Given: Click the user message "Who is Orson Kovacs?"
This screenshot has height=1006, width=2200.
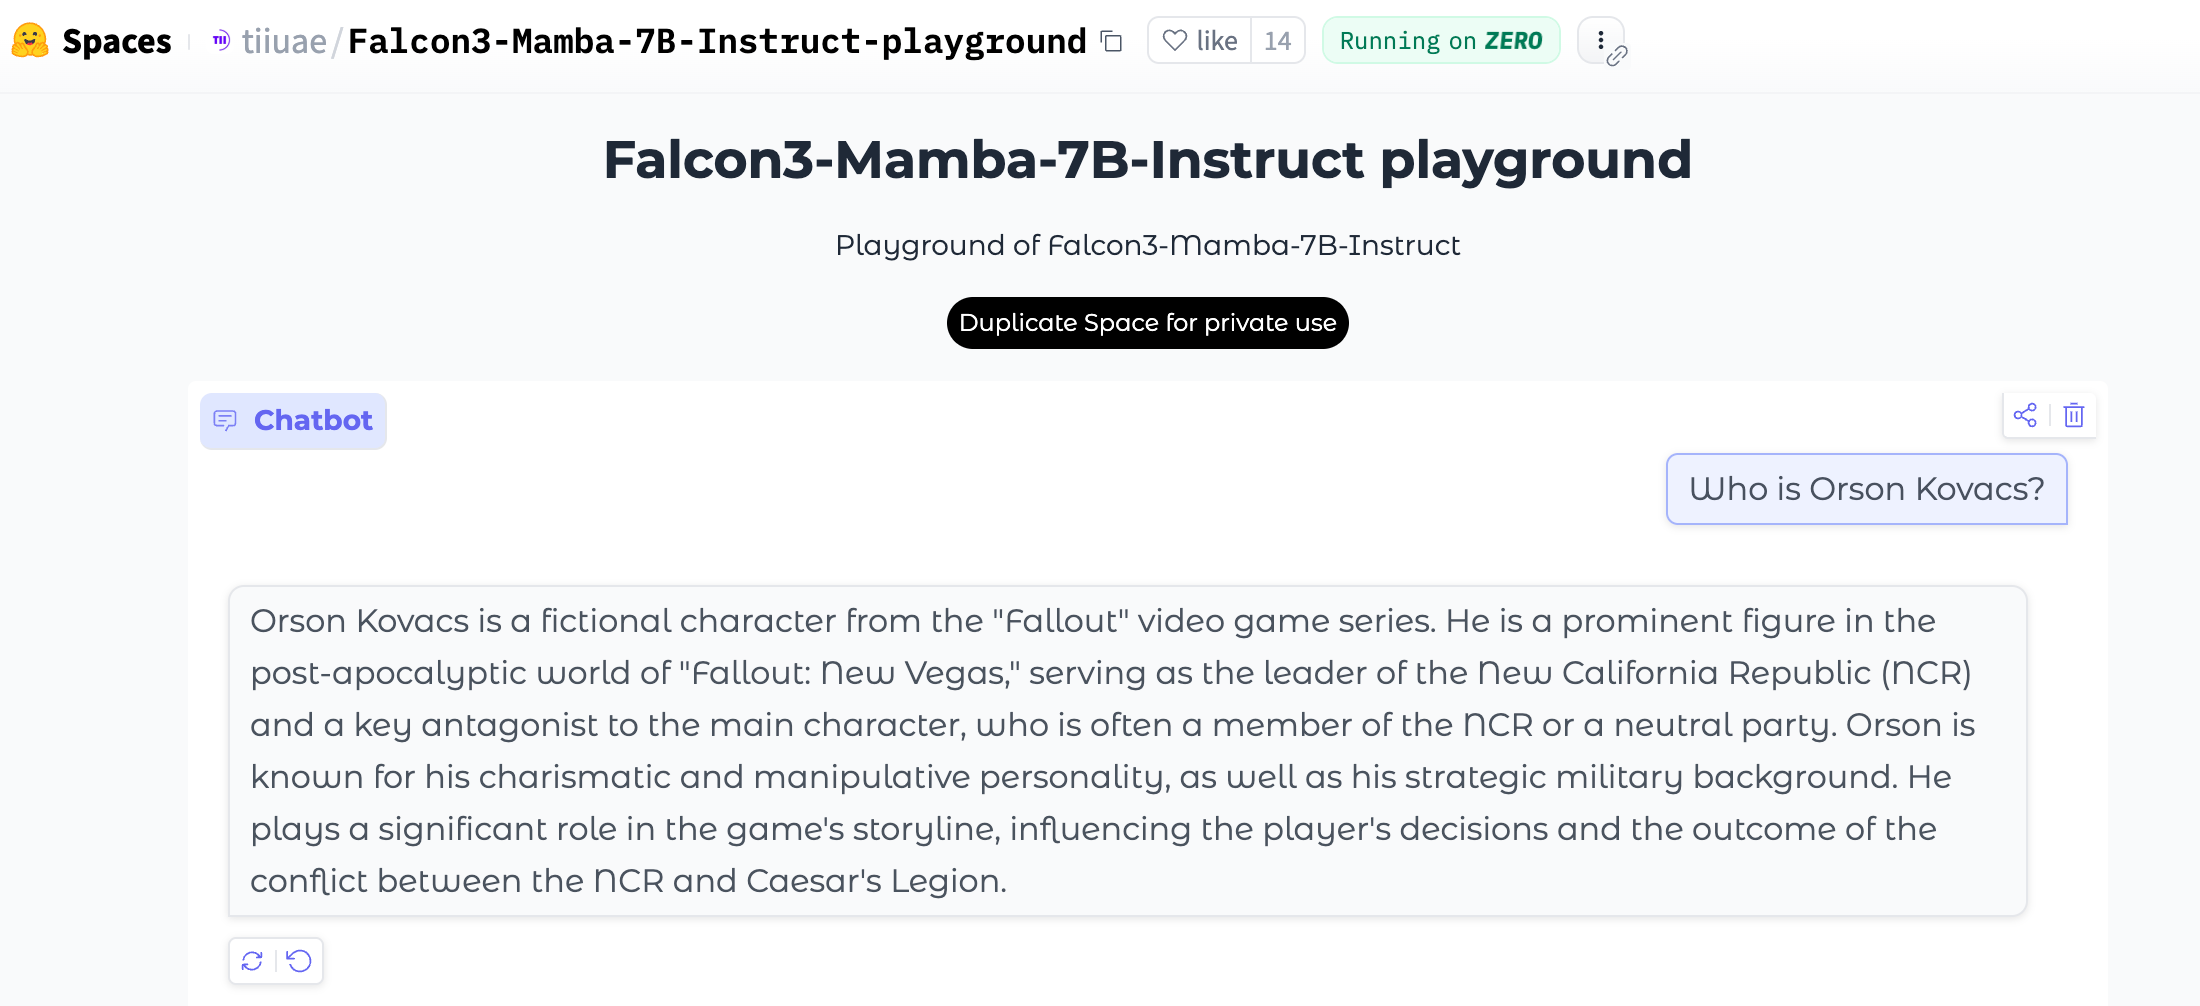Looking at the screenshot, I should coord(1866,489).
